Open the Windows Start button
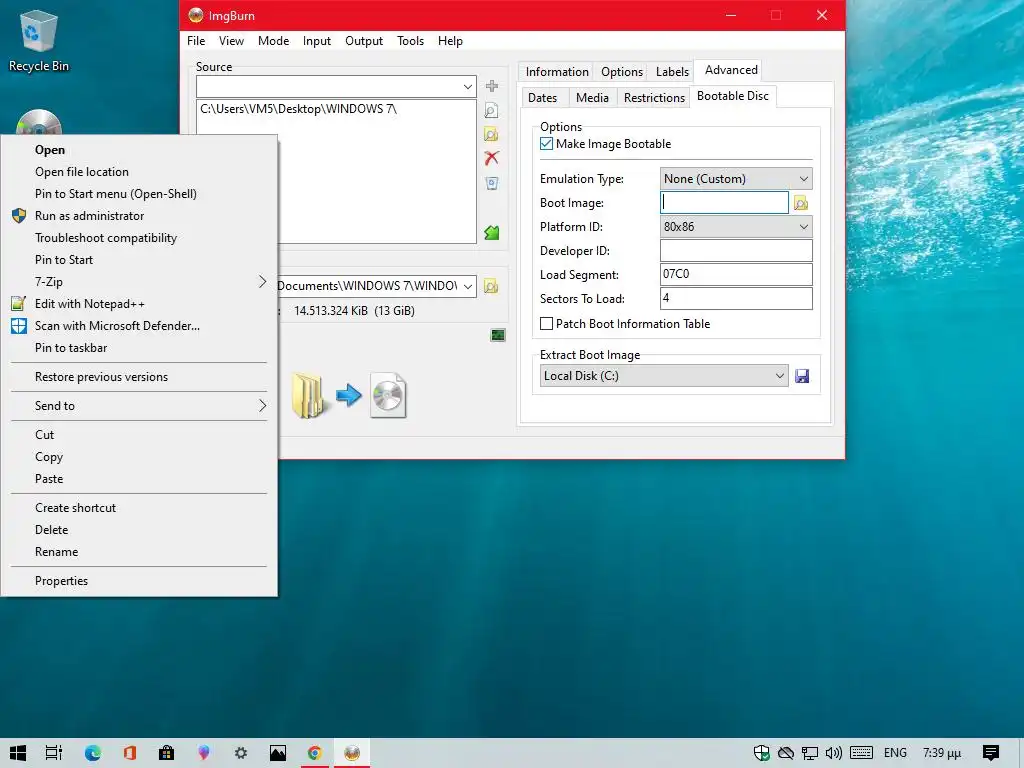The image size is (1024, 768). pyautogui.click(x=18, y=753)
